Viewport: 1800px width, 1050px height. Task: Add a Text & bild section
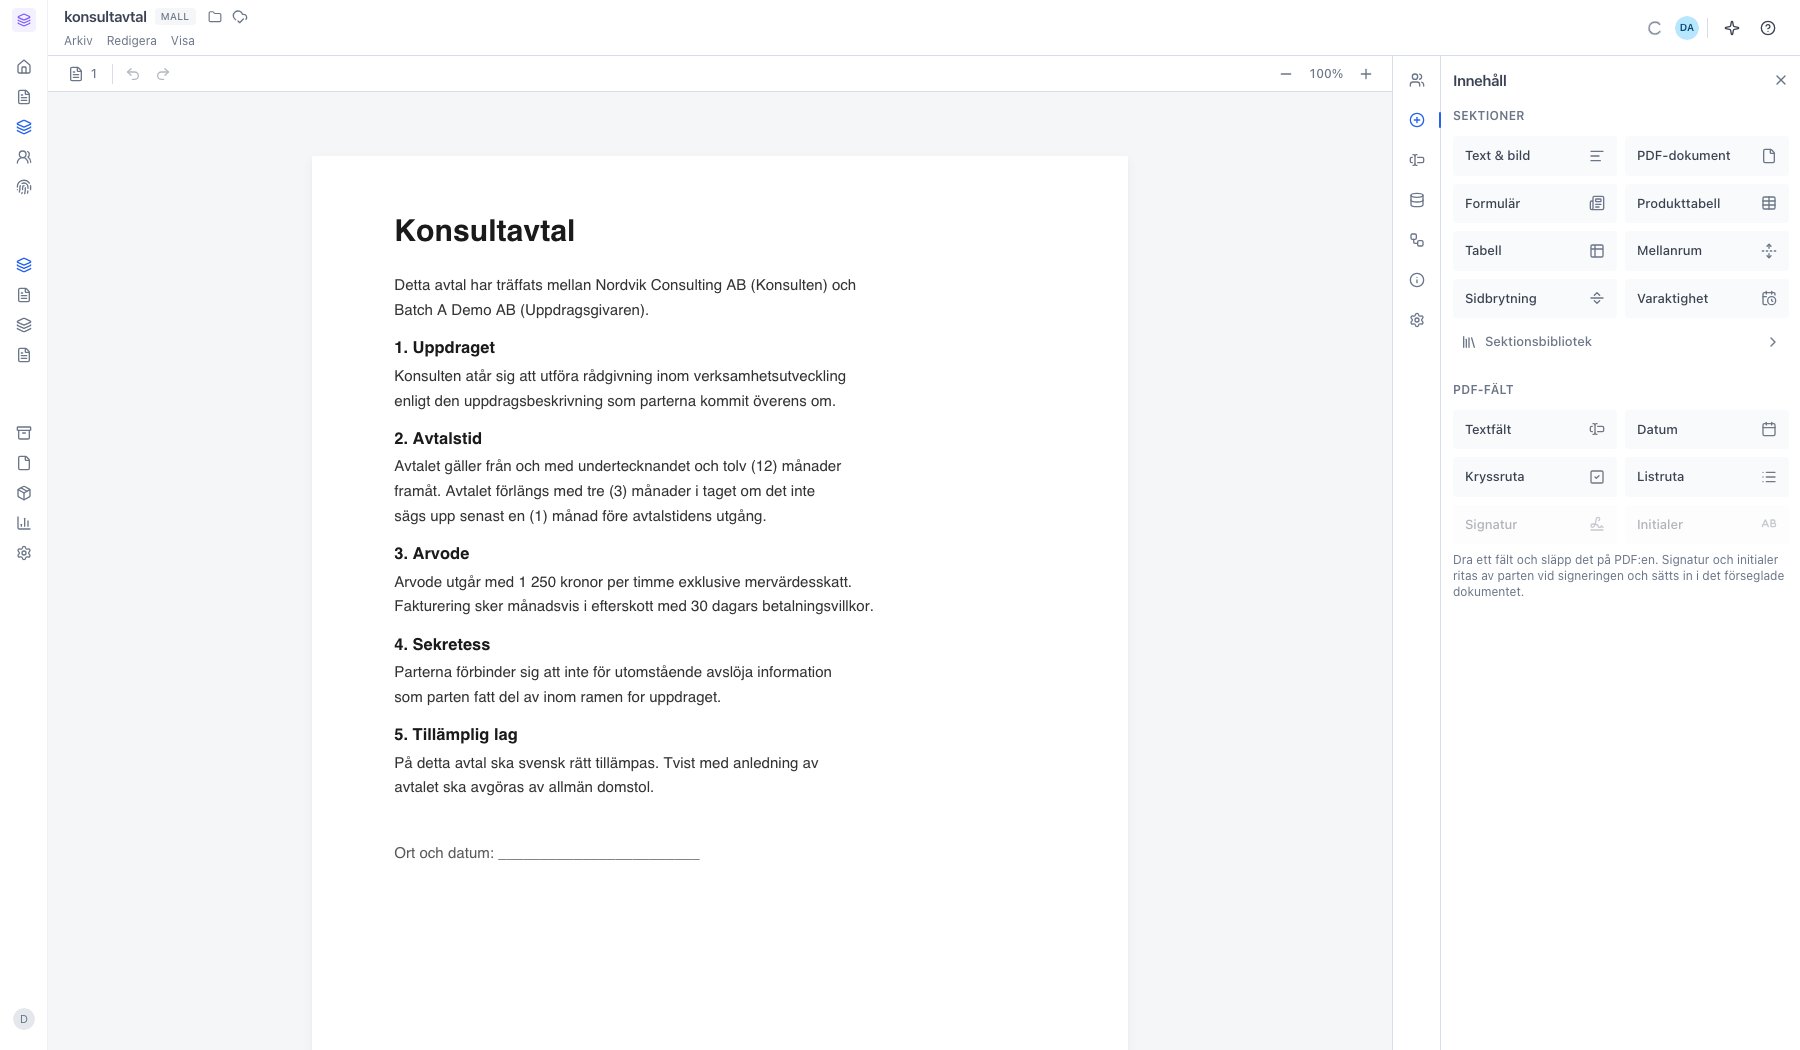1534,156
